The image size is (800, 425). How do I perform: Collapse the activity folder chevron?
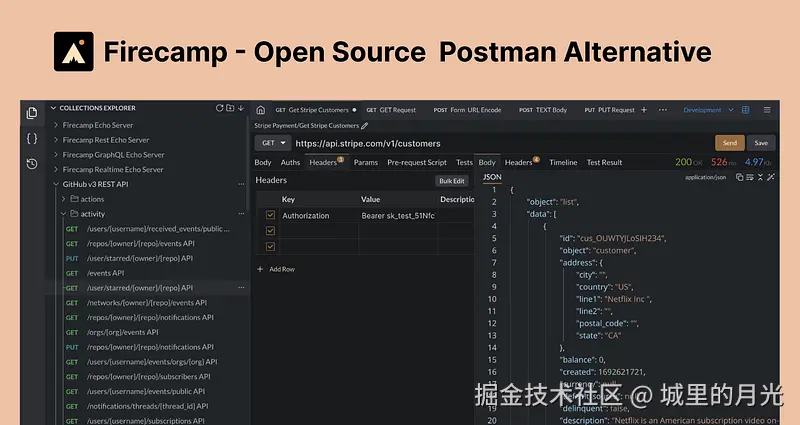[x=64, y=214]
